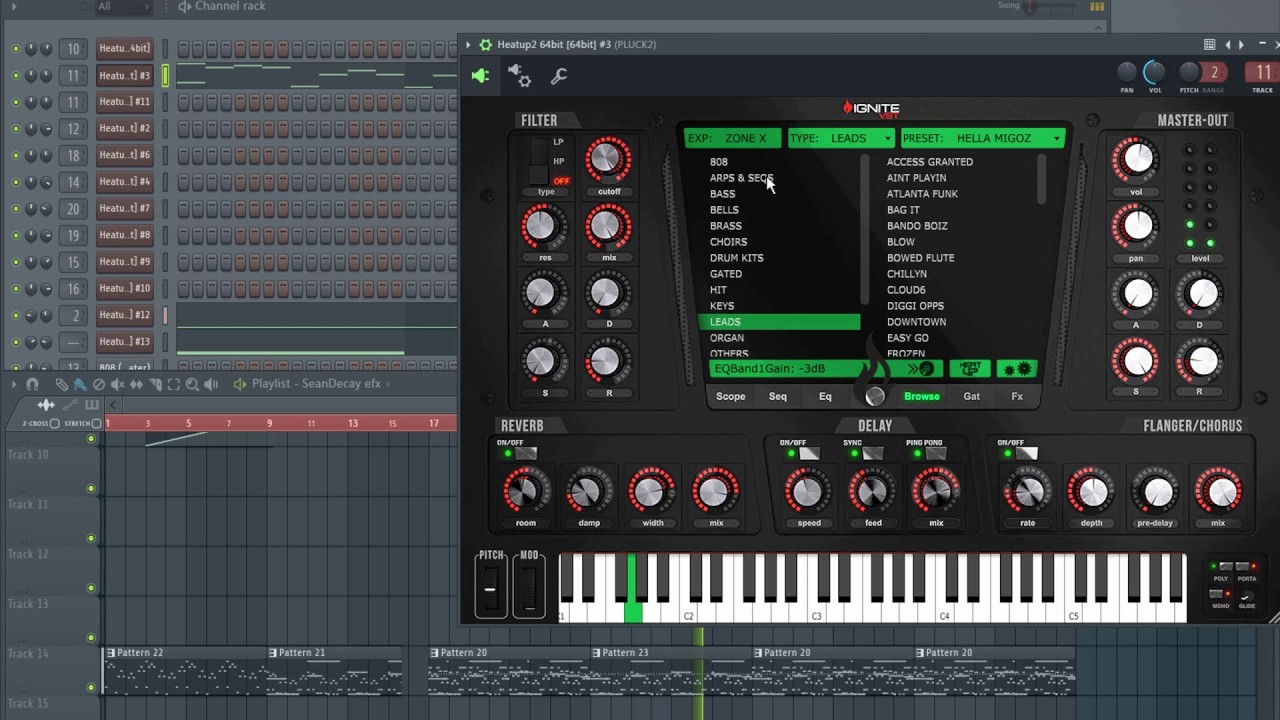
Task: Select the Pattern 23 clip on Track 14
Action: tap(672, 671)
